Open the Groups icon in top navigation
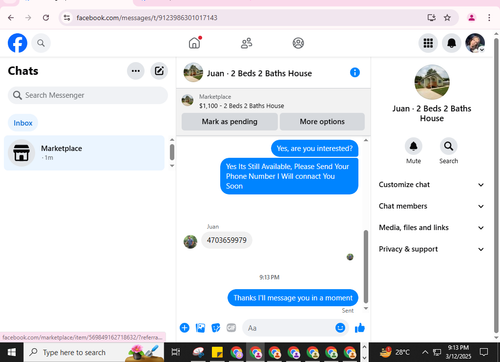This screenshot has height=362, width=500. point(298,43)
